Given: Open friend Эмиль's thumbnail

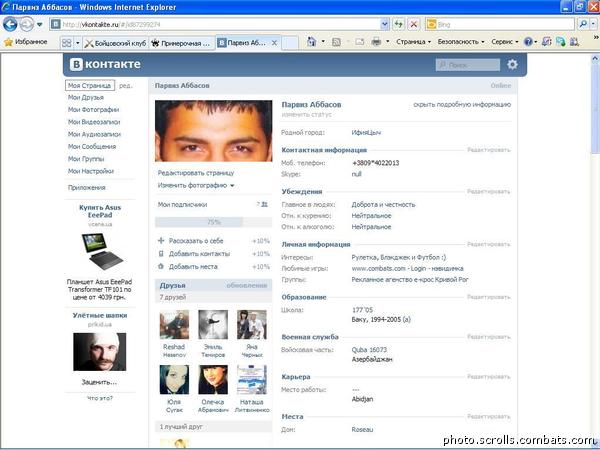Looking at the screenshot, I should tap(213, 324).
